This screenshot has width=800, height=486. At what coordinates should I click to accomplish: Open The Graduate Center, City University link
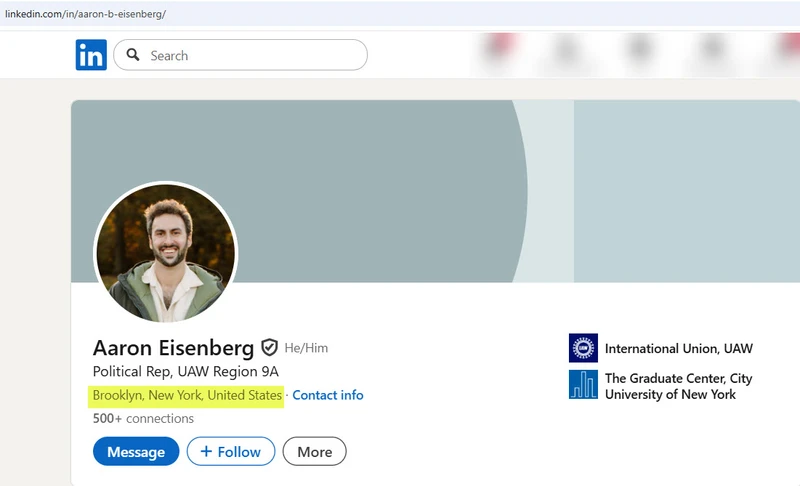pos(678,386)
